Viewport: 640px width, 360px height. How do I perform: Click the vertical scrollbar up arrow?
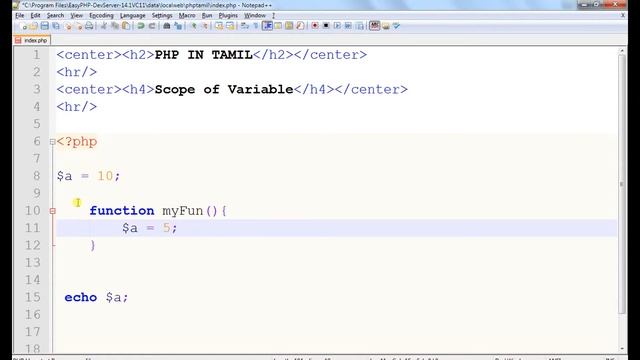[x=622, y=51]
